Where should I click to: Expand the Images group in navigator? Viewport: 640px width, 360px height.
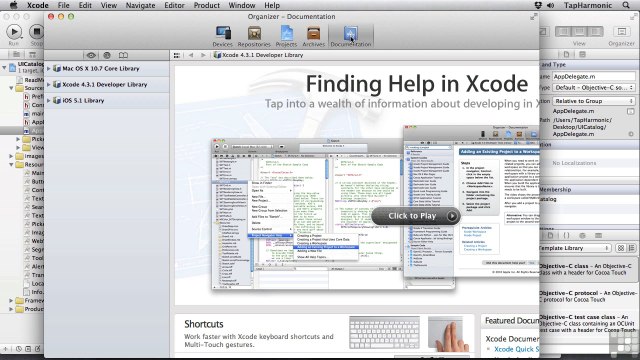click(x=11, y=156)
